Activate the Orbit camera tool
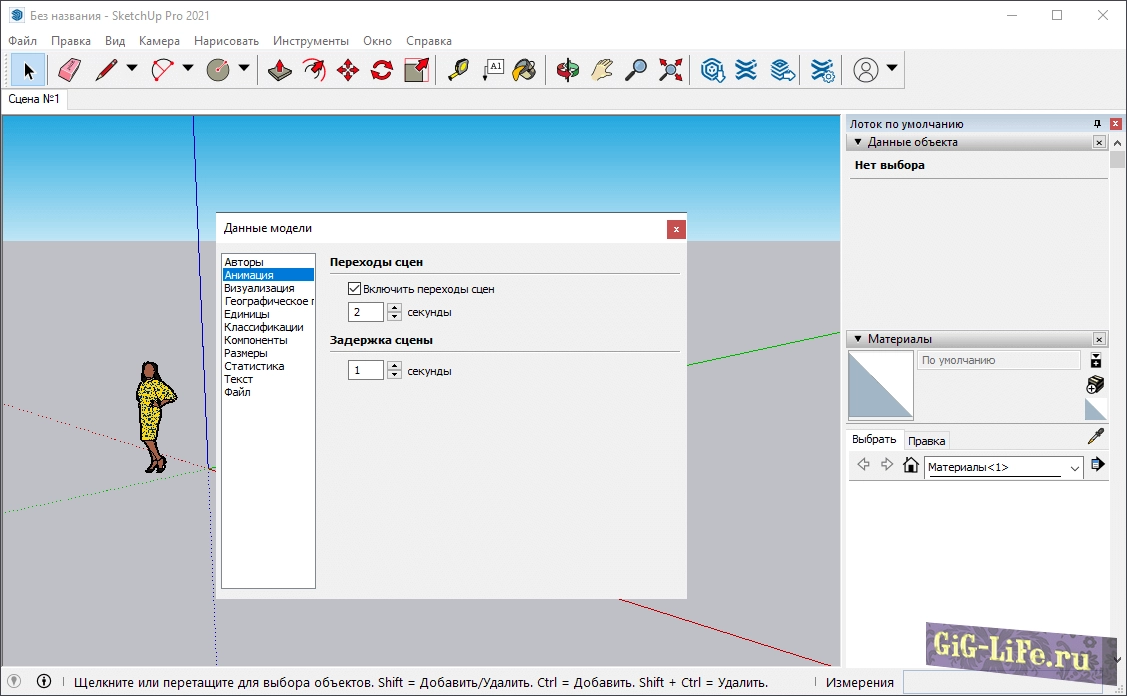This screenshot has height=696, width=1127. coord(568,70)
